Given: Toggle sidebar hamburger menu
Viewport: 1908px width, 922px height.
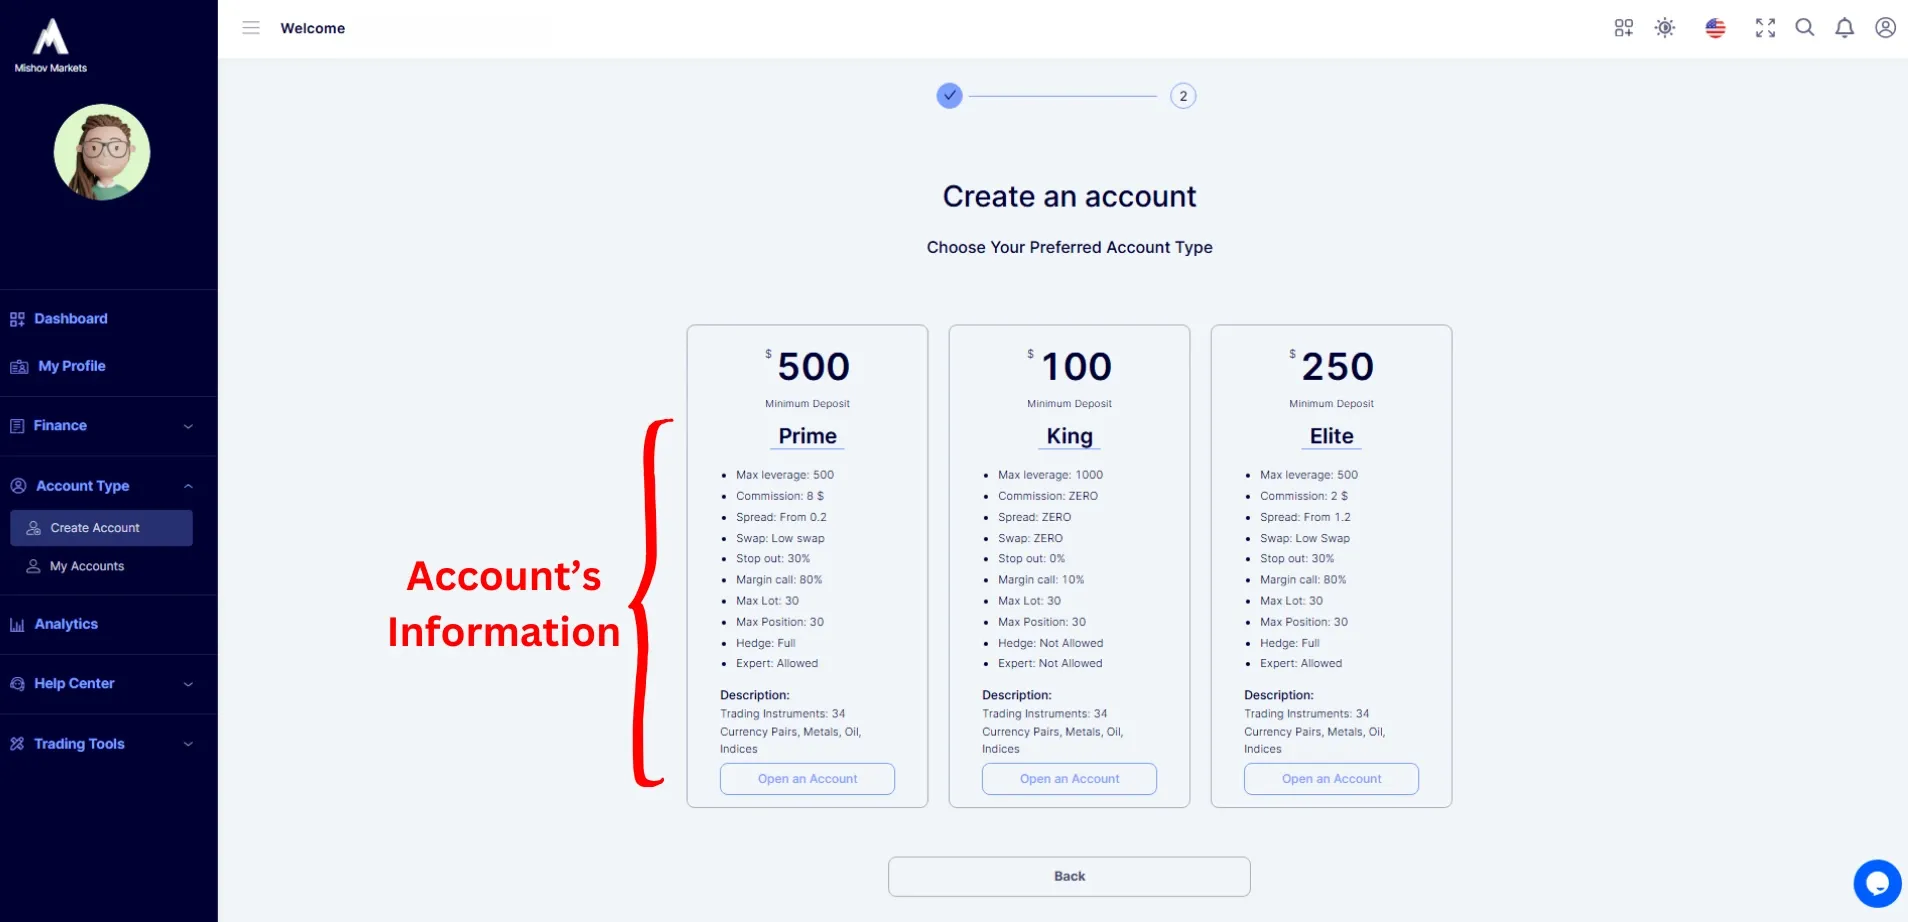Looking at the screenshot, I should (251, 28).
